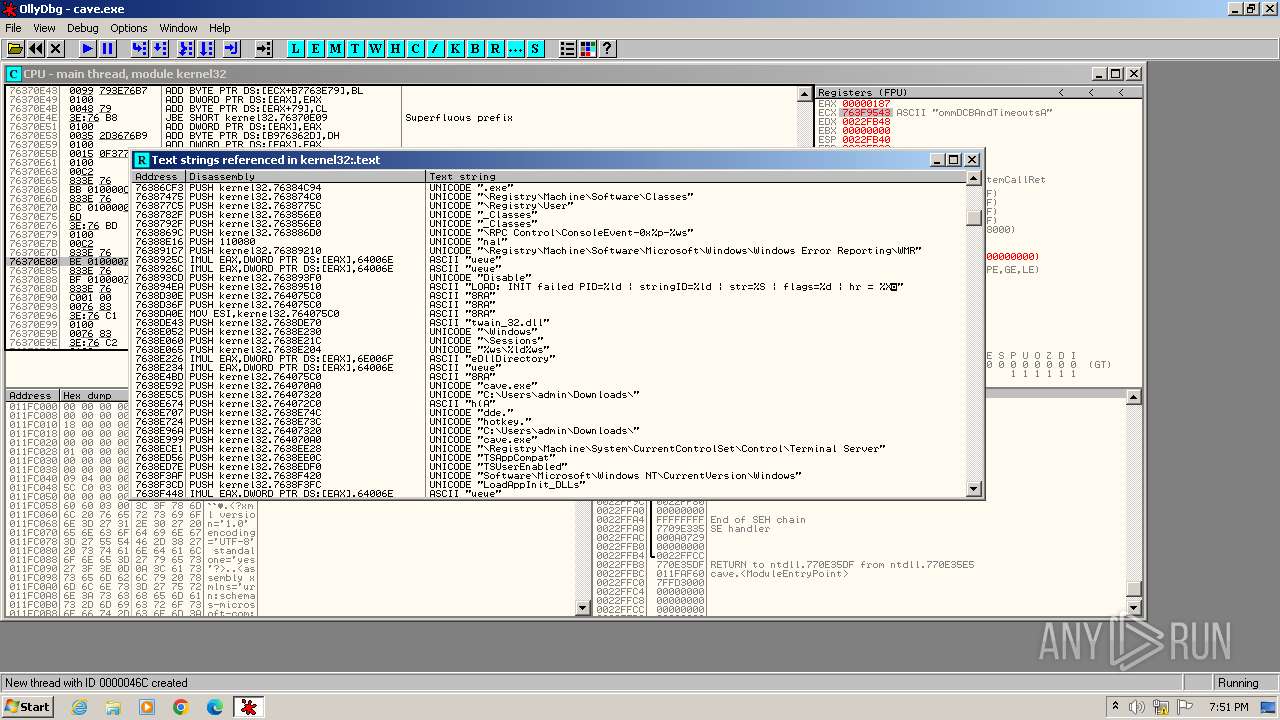This screenshot has height=720, width=1280.
Task: Select the ASCII "eDllDirectory" string row
Action: (549, 359)
